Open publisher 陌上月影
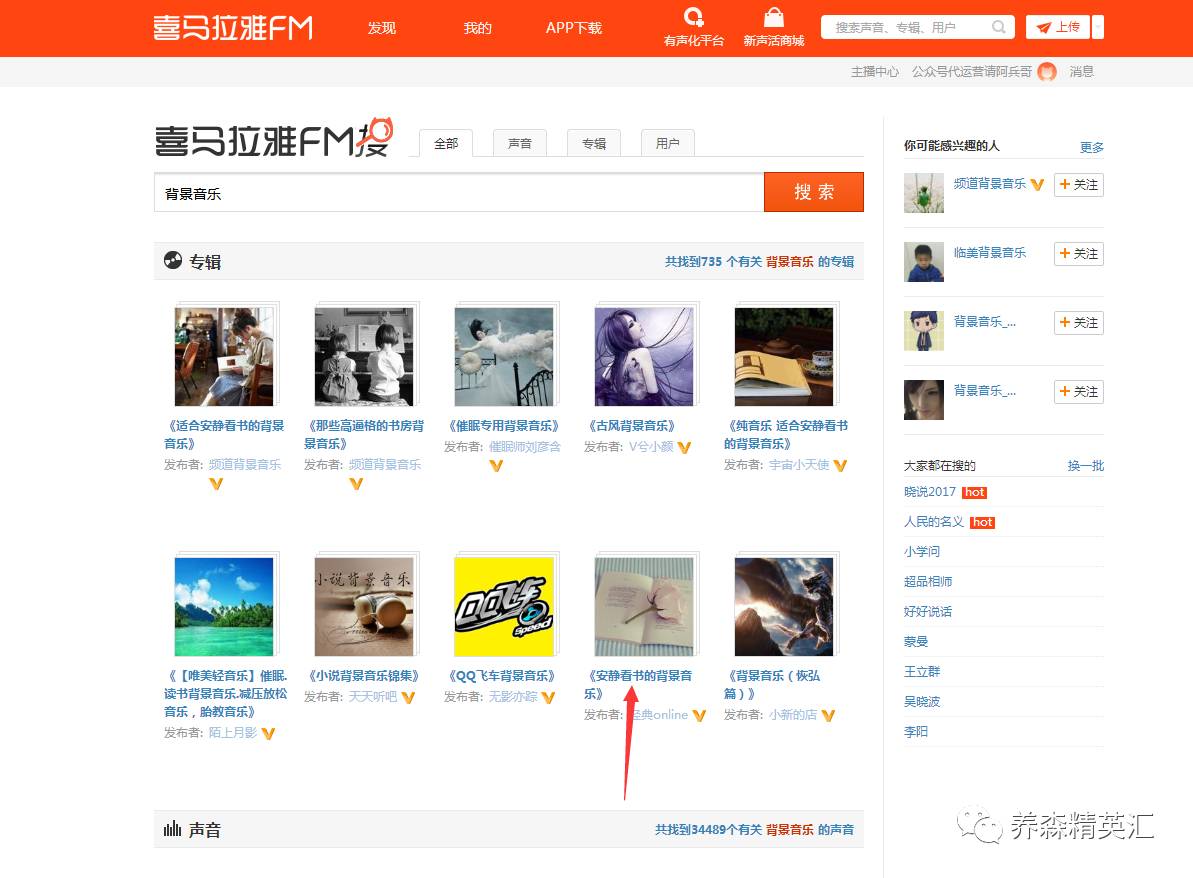Image resolution: width=1193 pixels, height=878 pixels. (x=233, y=733)
